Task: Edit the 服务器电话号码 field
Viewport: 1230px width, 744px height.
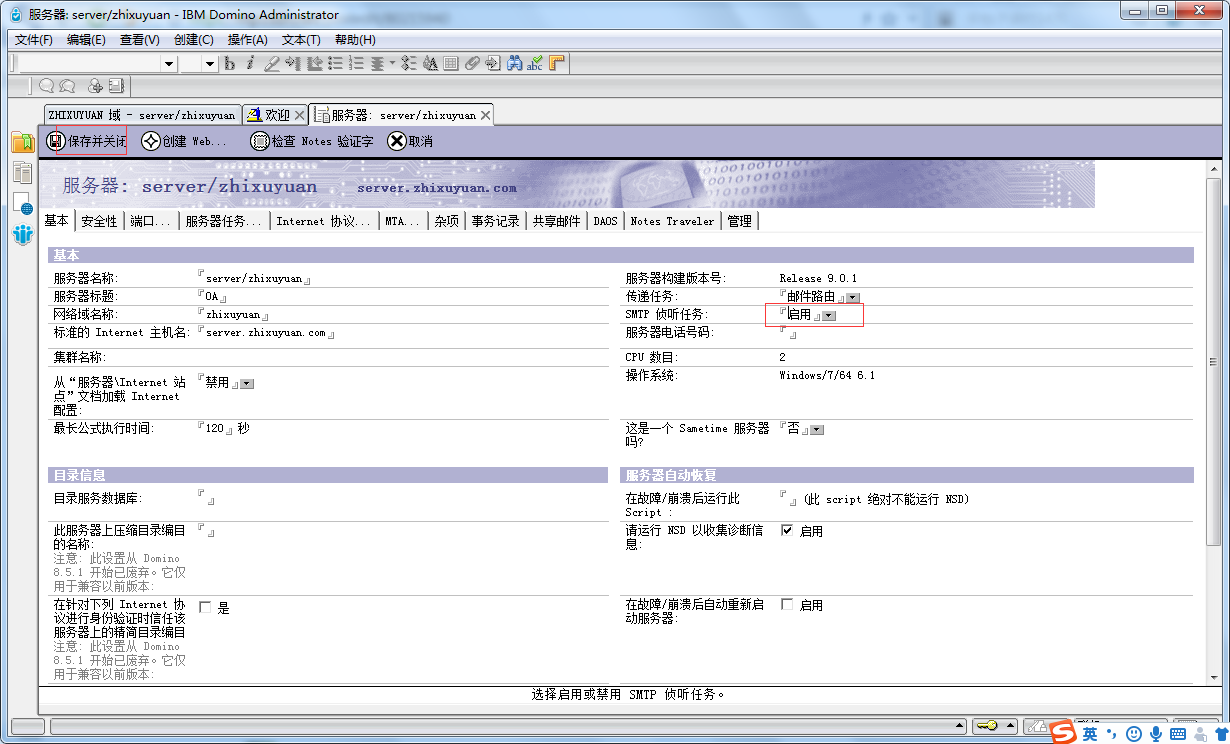Action: pos(788,333)
